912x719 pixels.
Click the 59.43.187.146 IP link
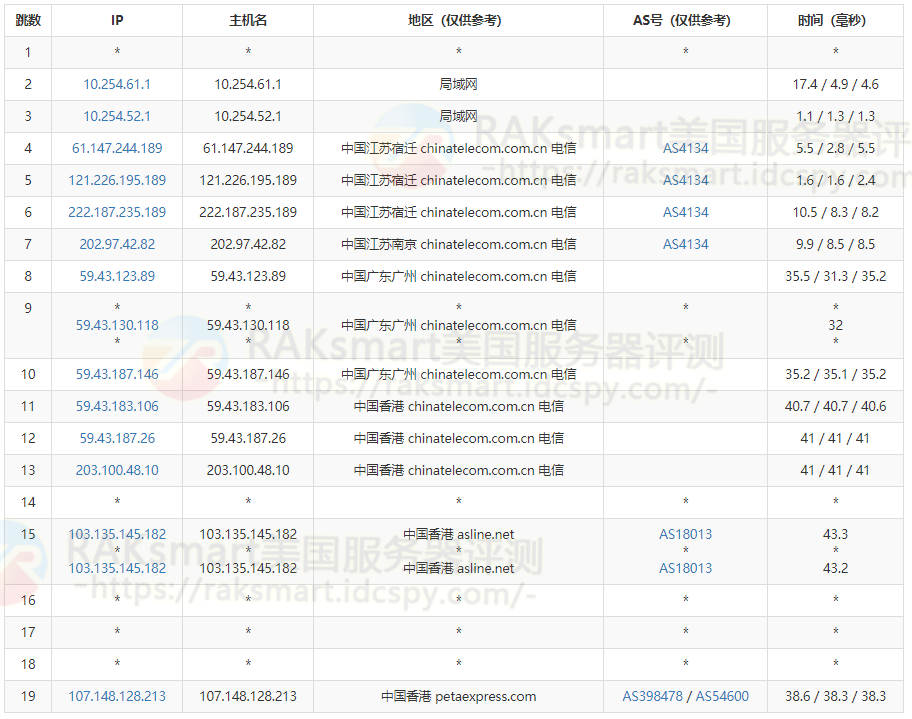117,375
